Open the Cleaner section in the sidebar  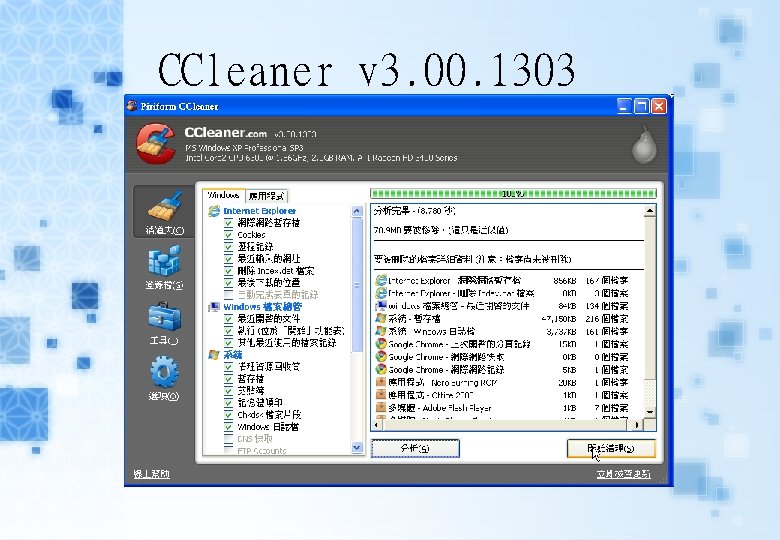pos(164,212)
